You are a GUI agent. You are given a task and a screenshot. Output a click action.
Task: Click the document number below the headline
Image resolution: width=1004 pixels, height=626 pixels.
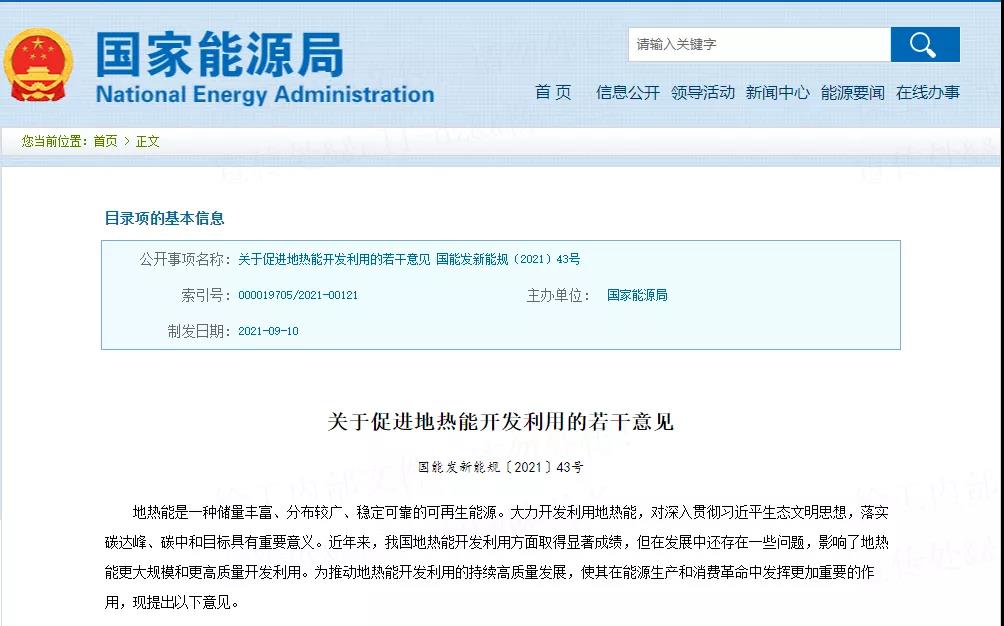pyautogui.click(x=501, y=467)
